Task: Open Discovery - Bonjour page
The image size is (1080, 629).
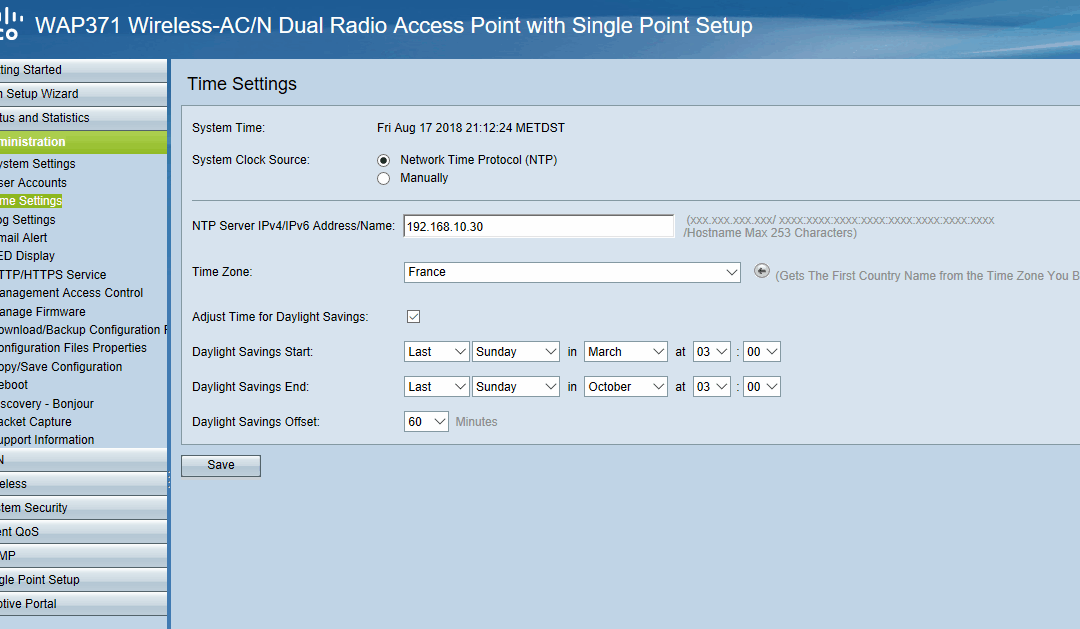Action: tap(47, 404)
